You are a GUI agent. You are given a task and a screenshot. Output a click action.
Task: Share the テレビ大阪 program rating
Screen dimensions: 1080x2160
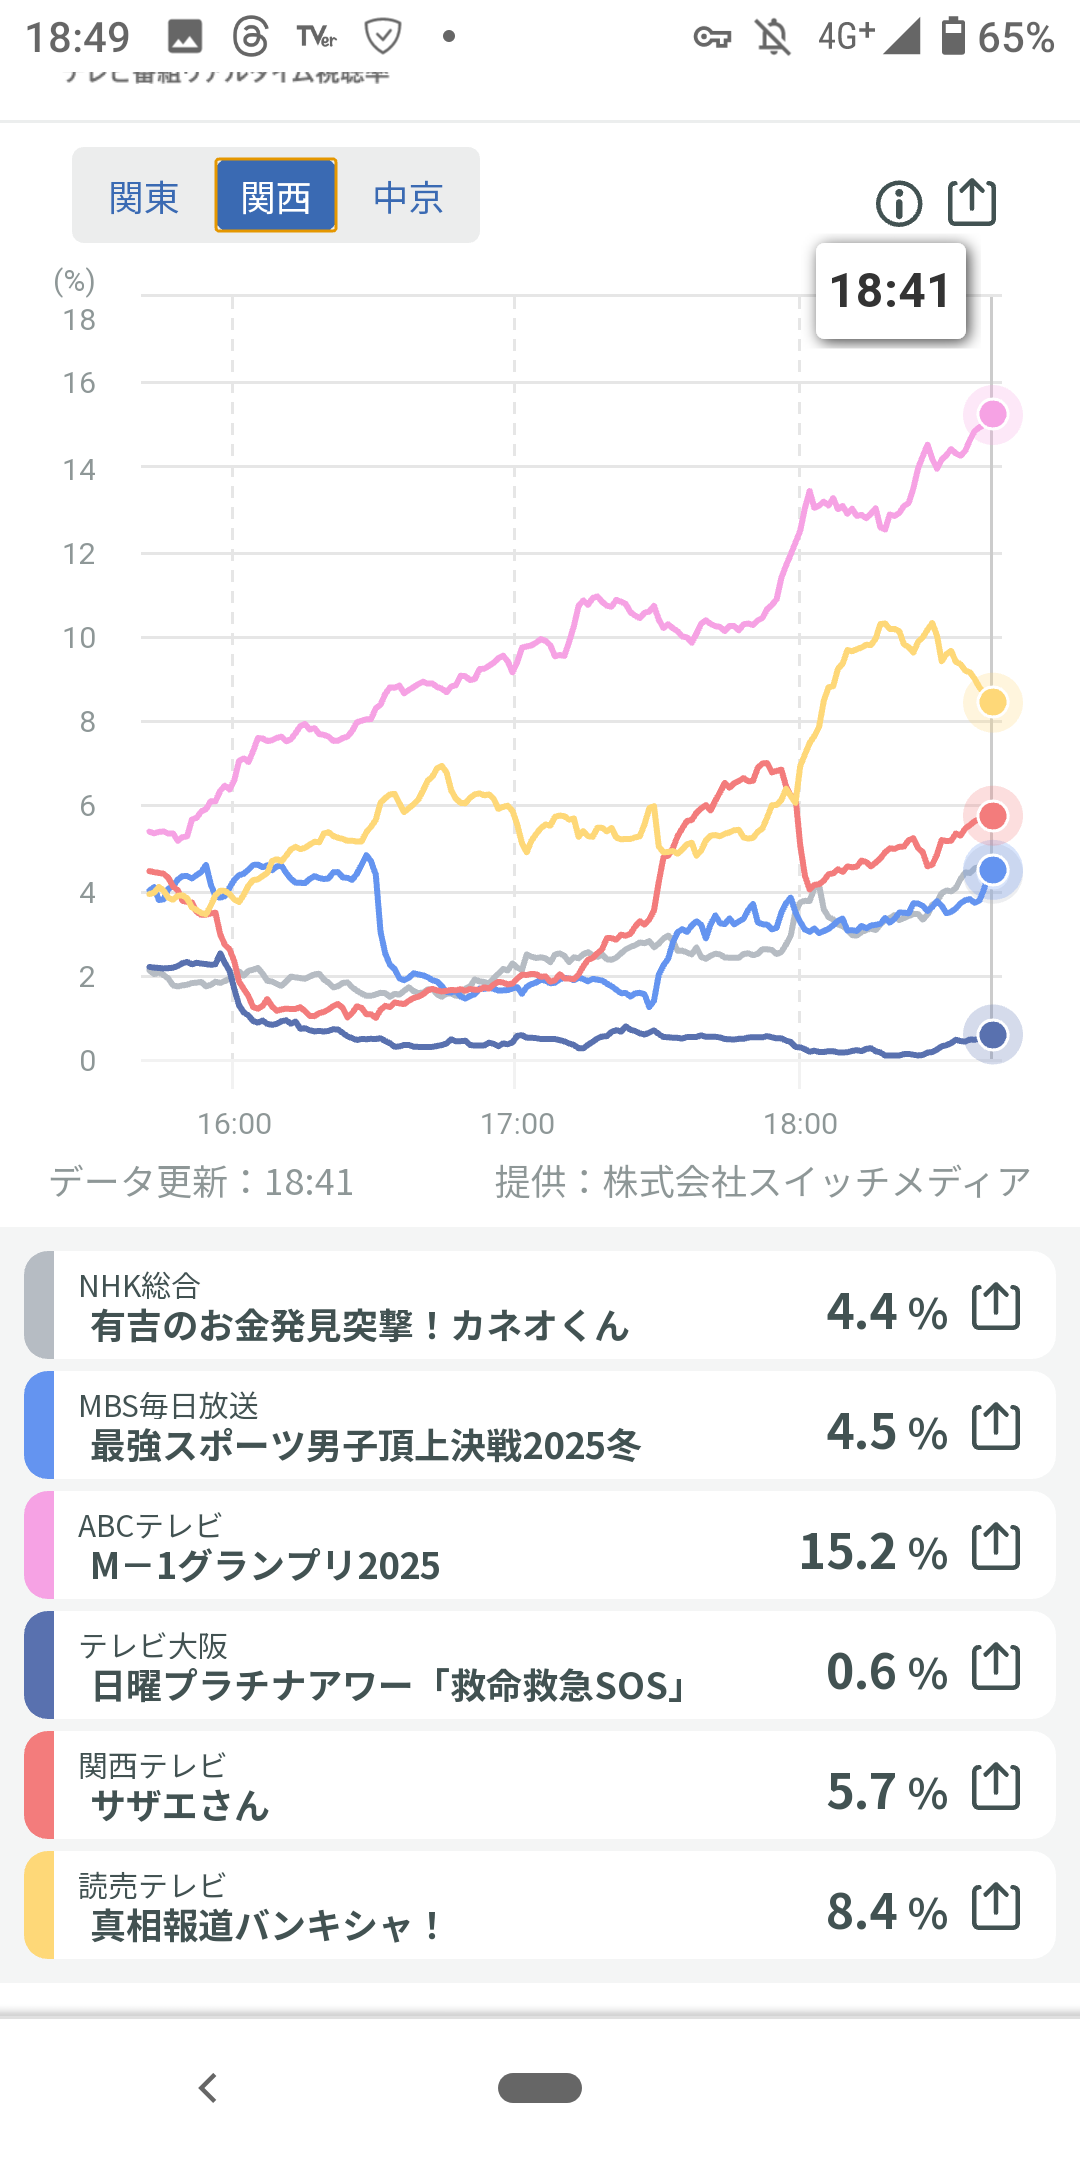996,1667
